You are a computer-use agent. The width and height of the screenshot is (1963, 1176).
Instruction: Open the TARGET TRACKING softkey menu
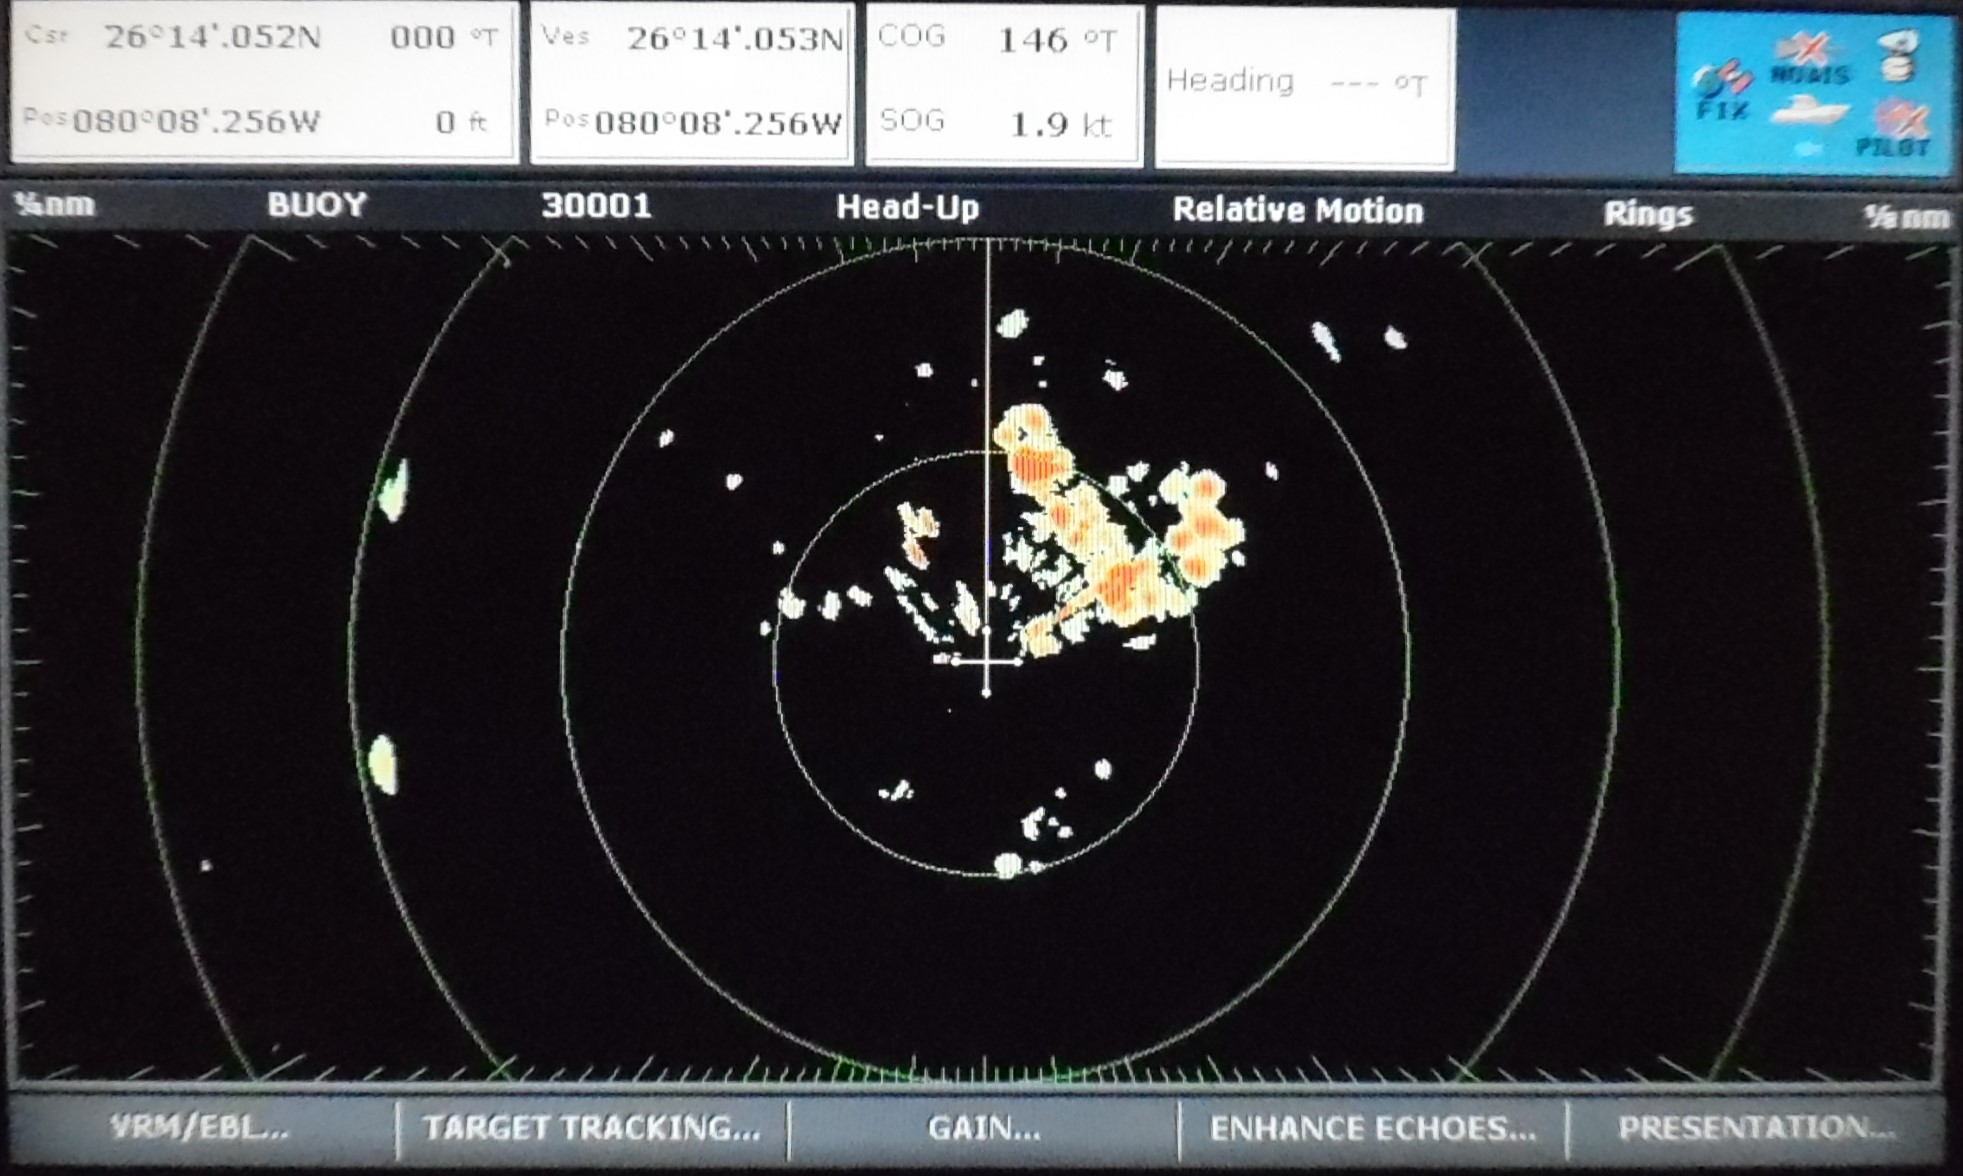coord(591,1128)
